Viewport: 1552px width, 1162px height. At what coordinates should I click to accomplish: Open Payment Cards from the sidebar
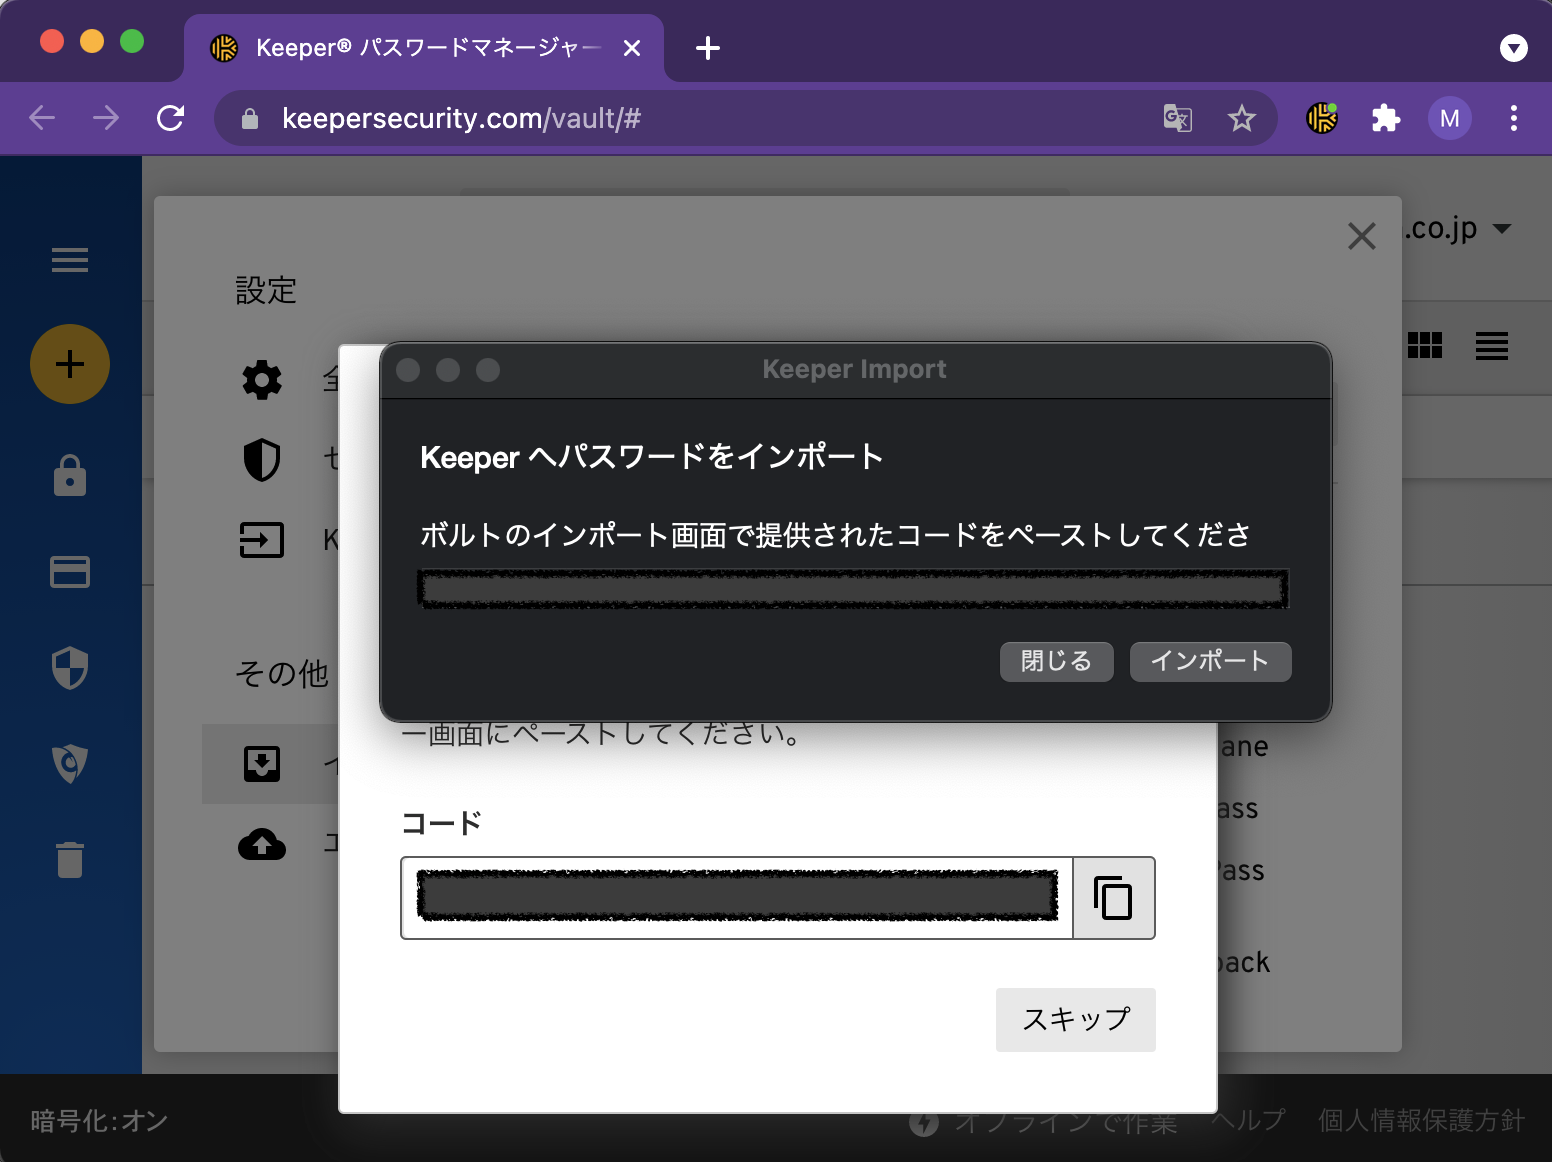point(69,571)
